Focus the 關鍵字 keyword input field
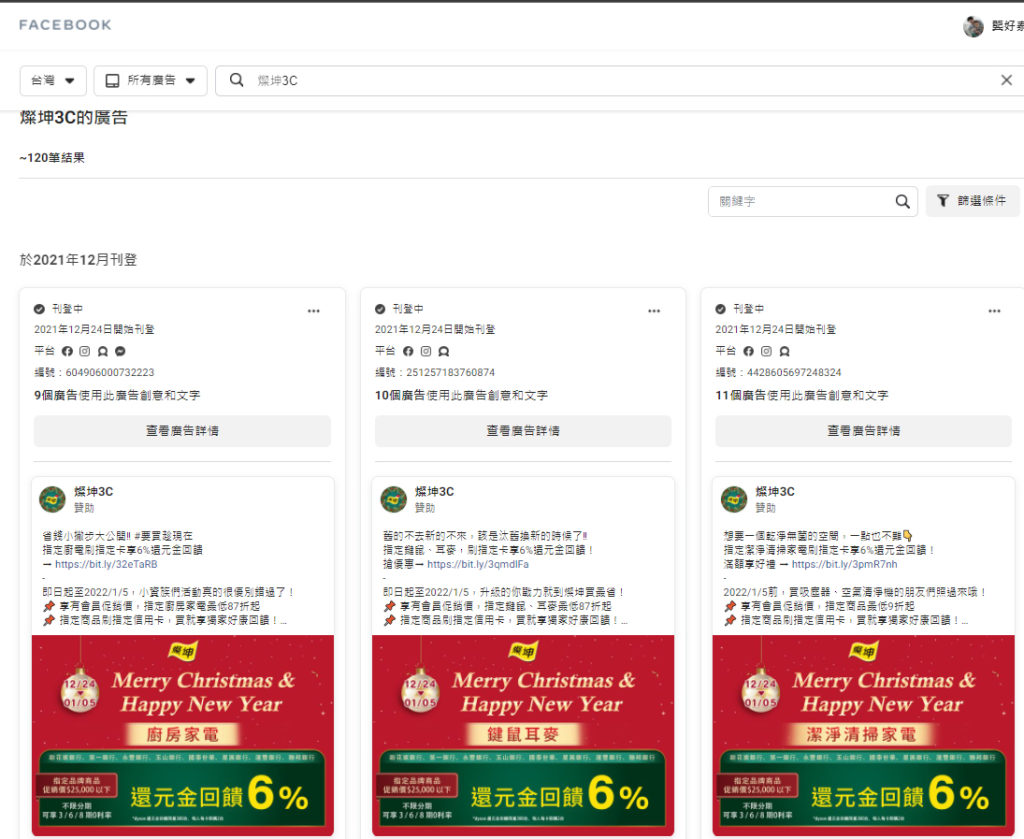This screenshot has height=839, width=1024. coord(800,201)
